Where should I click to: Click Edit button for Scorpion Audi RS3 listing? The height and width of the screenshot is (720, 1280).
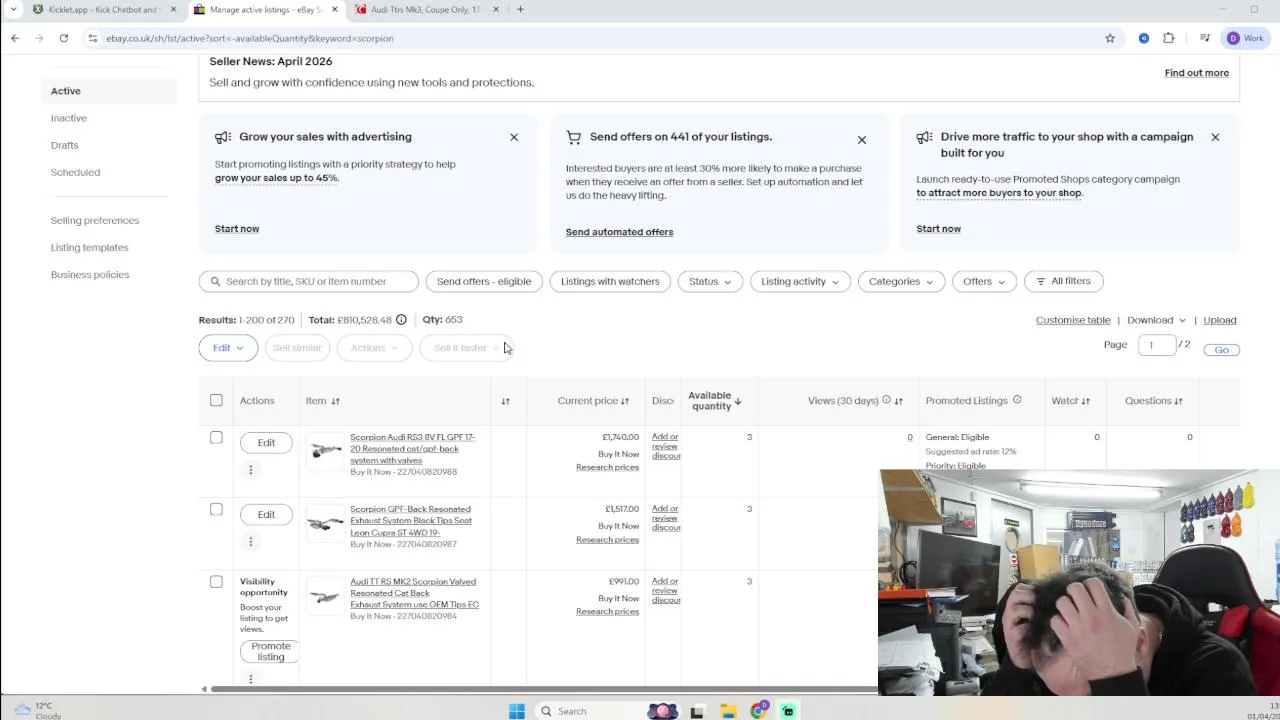pos(266,443)
